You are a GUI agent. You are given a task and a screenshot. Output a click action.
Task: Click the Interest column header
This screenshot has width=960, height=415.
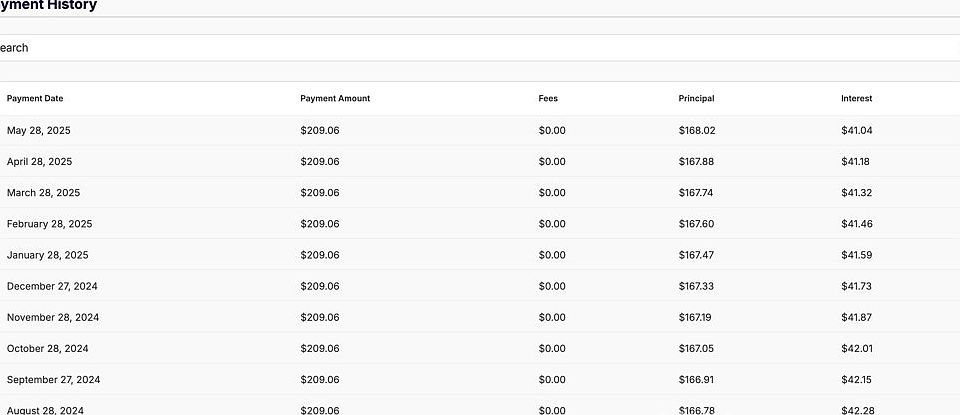pyautogui.click(x=856, y=98)
